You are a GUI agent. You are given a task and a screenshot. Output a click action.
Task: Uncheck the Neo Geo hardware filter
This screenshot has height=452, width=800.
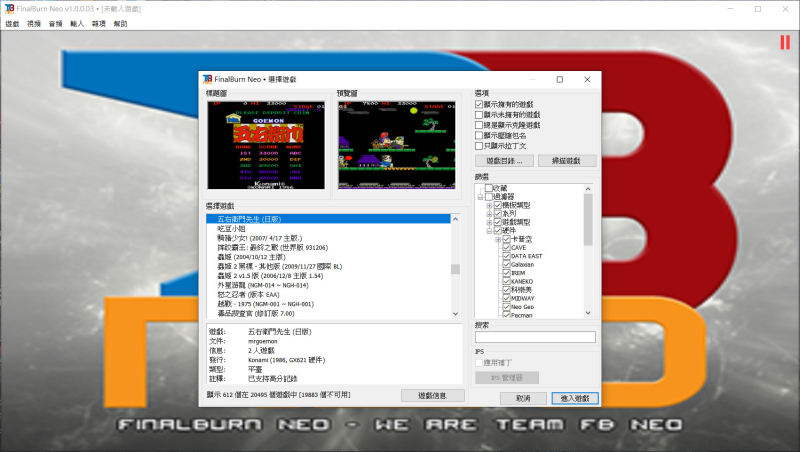(506, 307)
